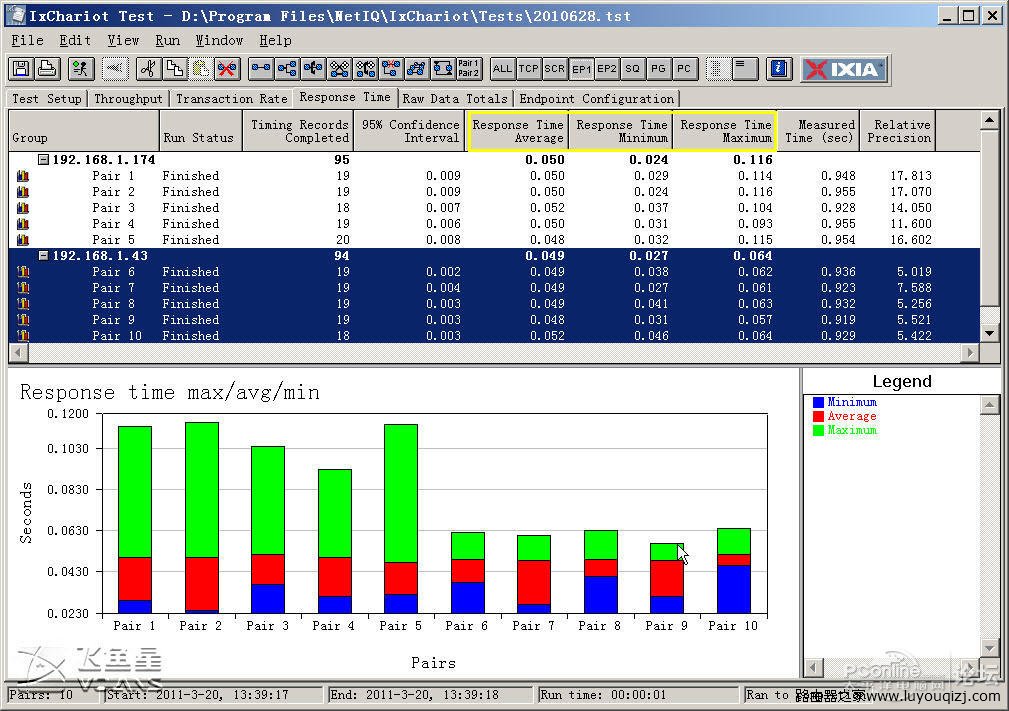Screen dimensions: 1009x711
Task: Click Response Time Maximum column header
Action: 725,131
